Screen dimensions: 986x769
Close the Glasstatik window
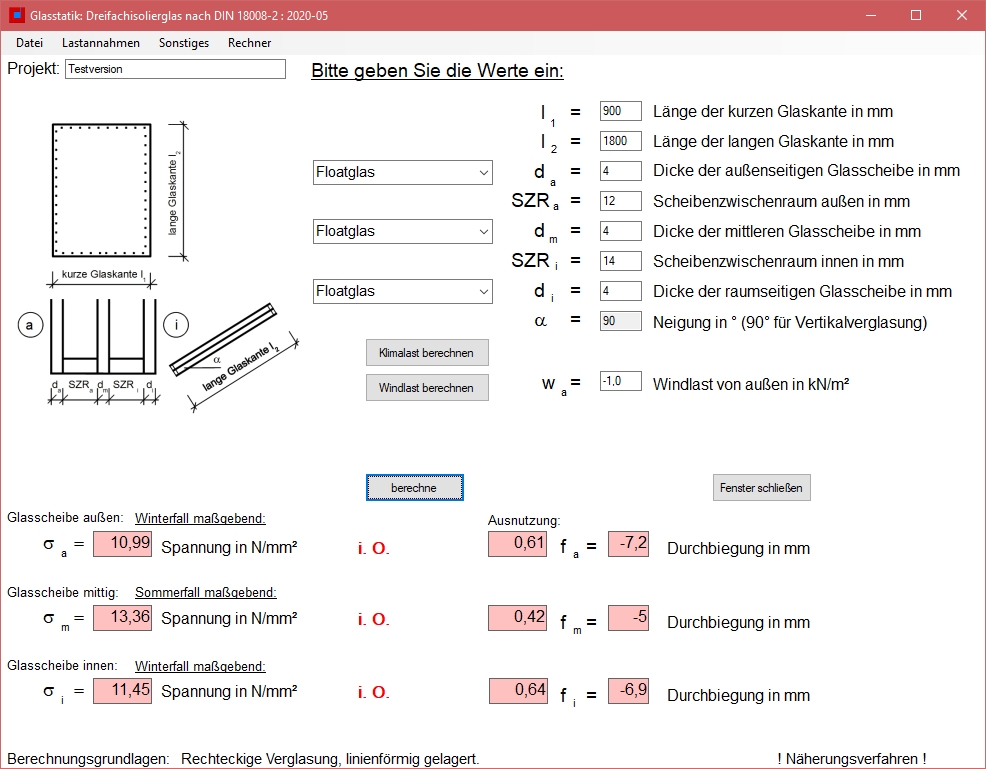point(961,15)
